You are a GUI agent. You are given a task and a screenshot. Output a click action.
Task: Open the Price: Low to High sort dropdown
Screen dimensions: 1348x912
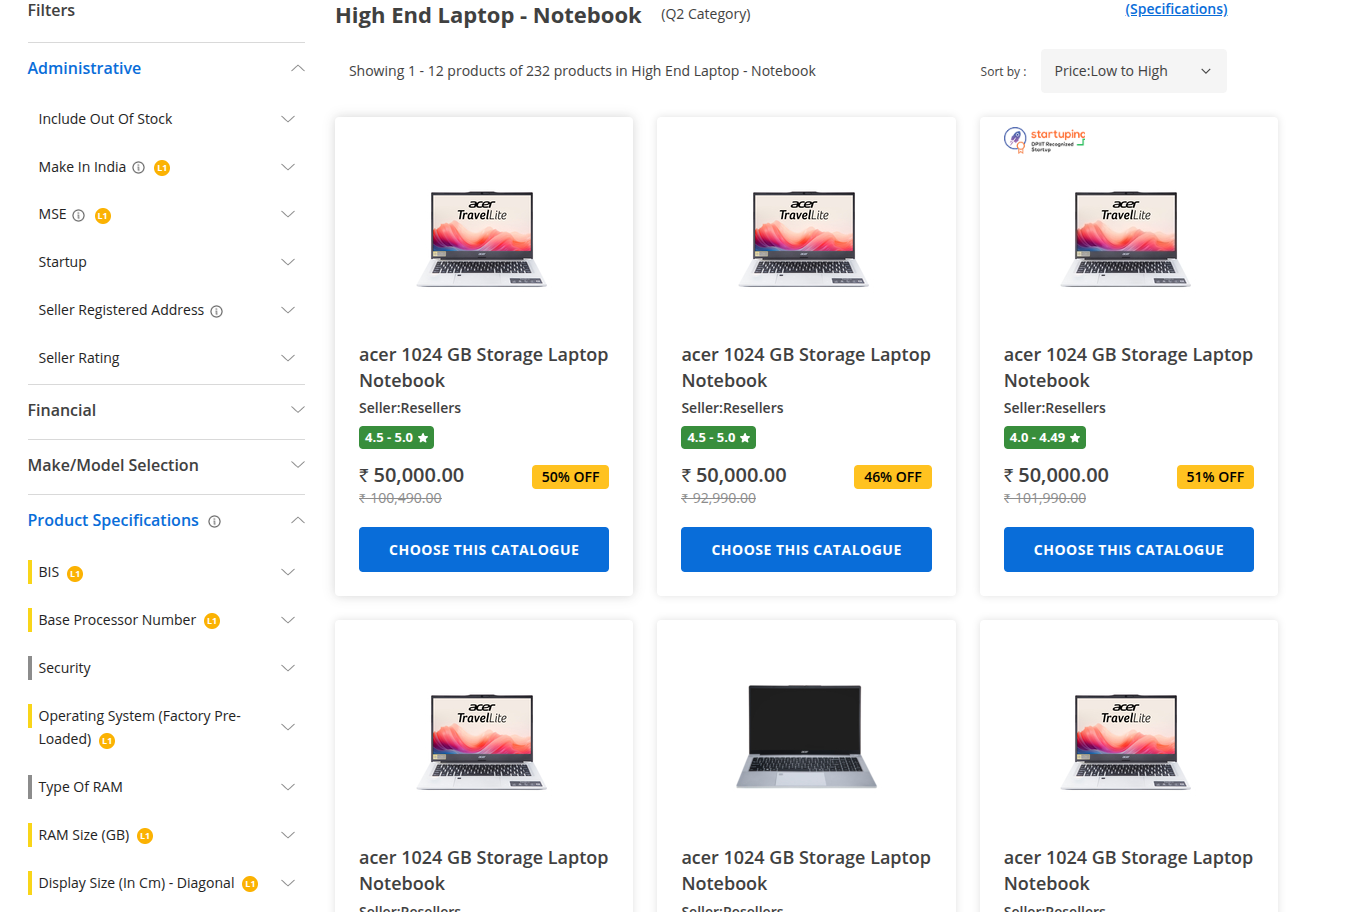pyautogui.click(x=1133, y=71)
